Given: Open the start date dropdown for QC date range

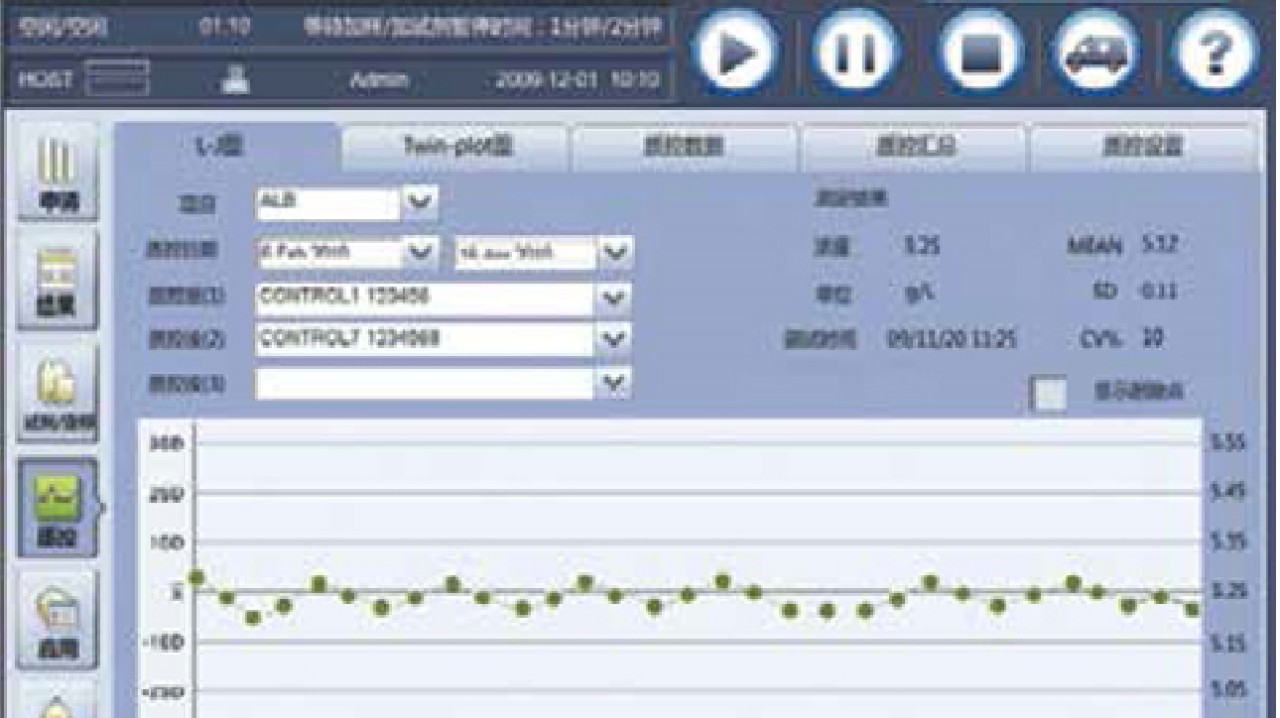Looking at the screenshot, I should 420,253.
